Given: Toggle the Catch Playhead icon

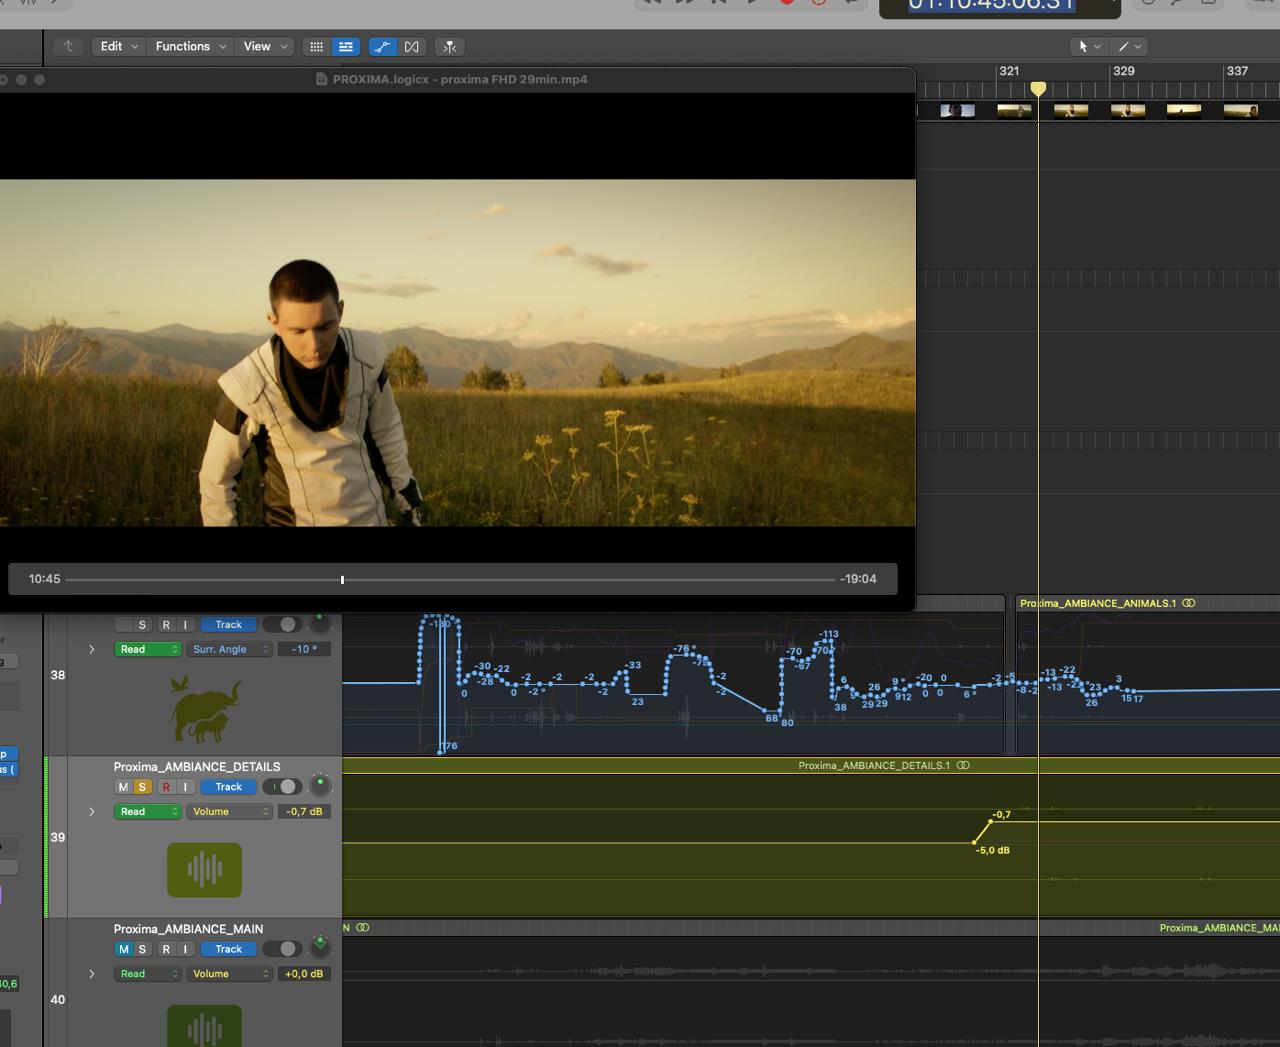Looking at the screenshot, I should (x=450, y=46).
